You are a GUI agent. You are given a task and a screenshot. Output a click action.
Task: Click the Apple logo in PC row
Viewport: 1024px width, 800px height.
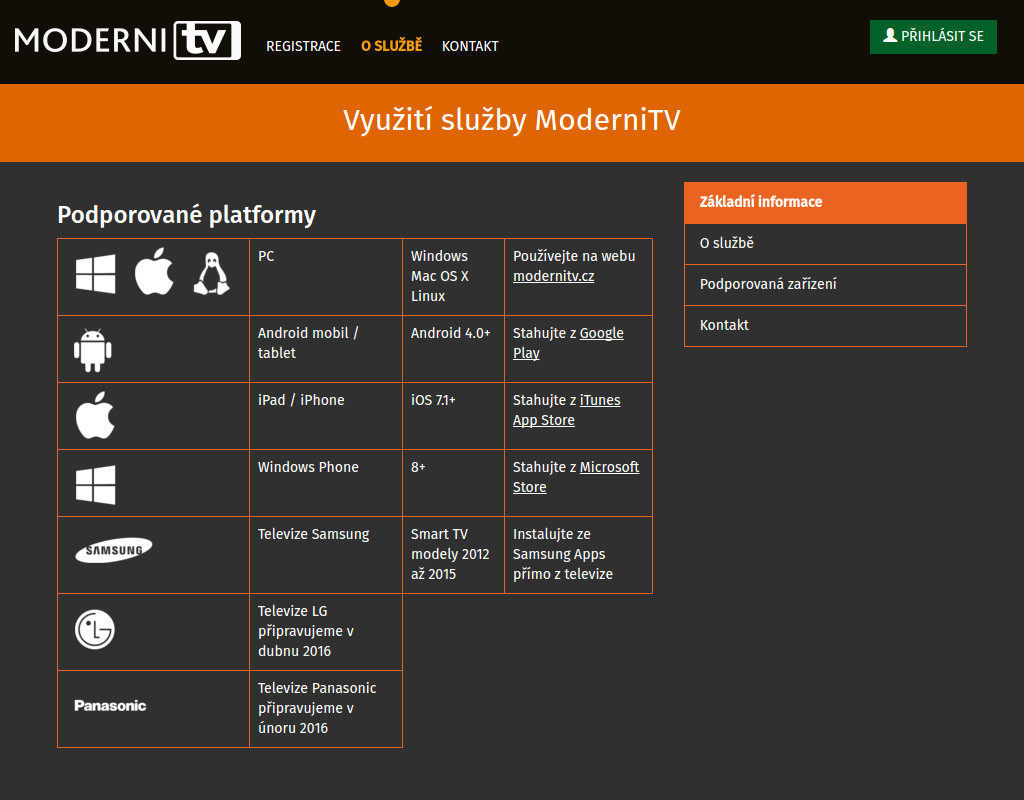tap(154, 271)
